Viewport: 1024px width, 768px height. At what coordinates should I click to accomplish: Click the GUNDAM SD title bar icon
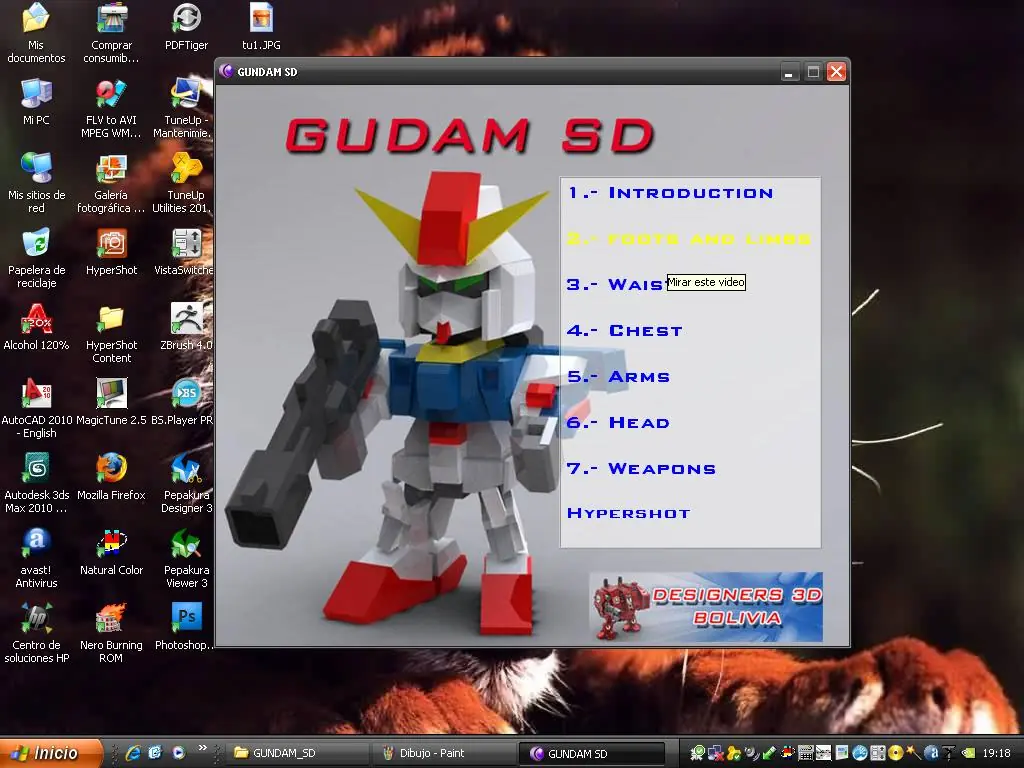[x=226, y=71]
